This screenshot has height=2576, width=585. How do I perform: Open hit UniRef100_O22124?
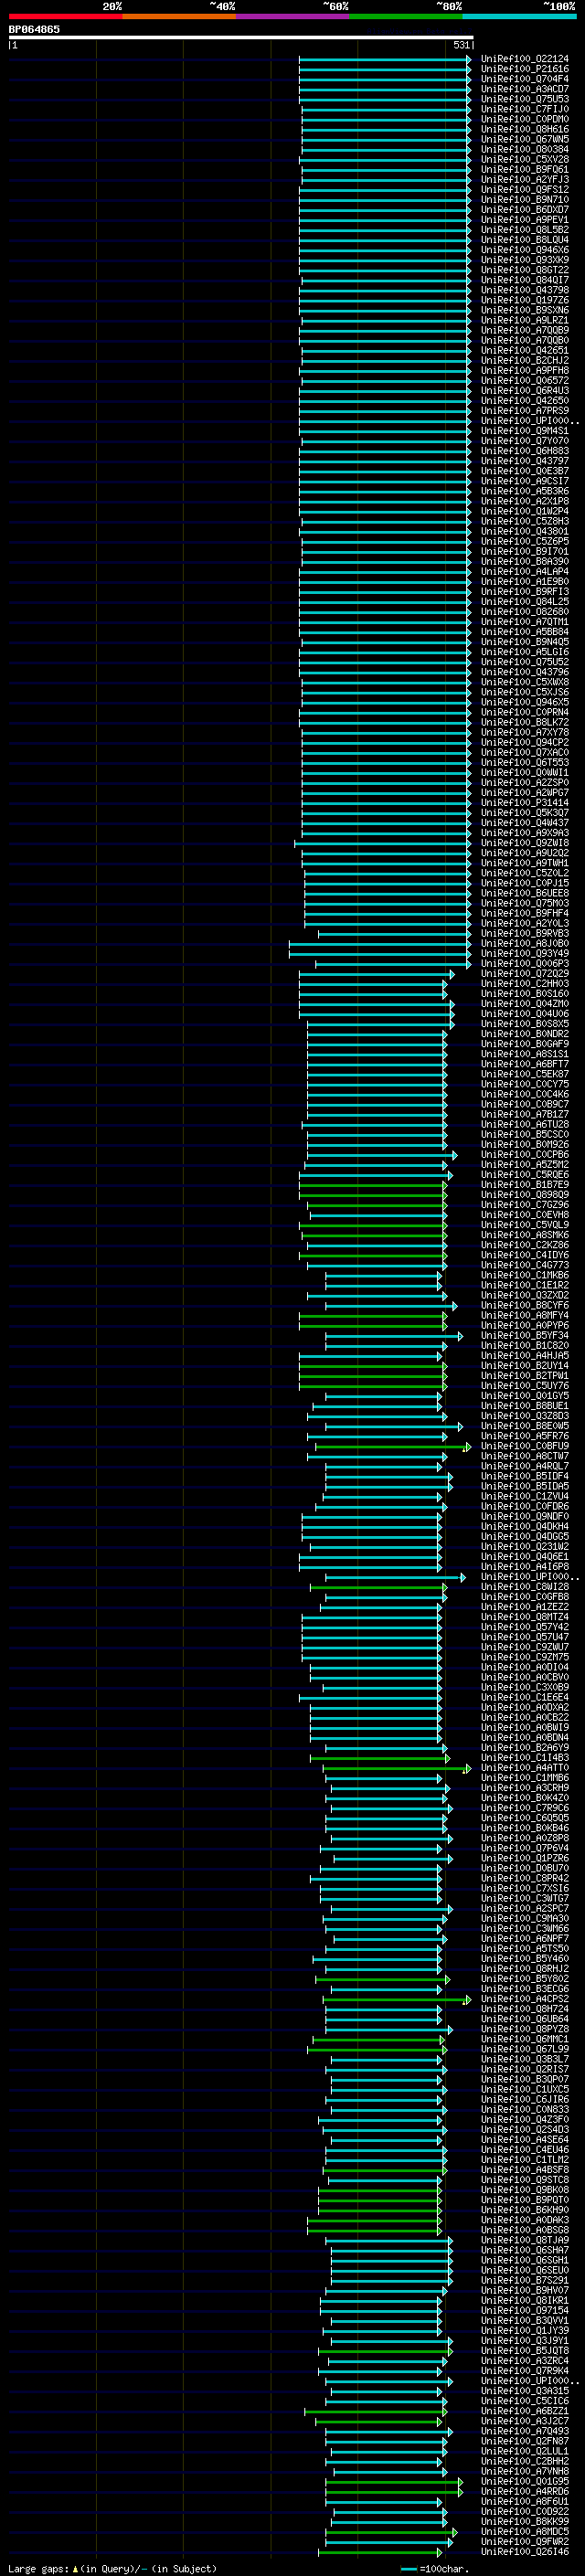[x=524, y=59]
